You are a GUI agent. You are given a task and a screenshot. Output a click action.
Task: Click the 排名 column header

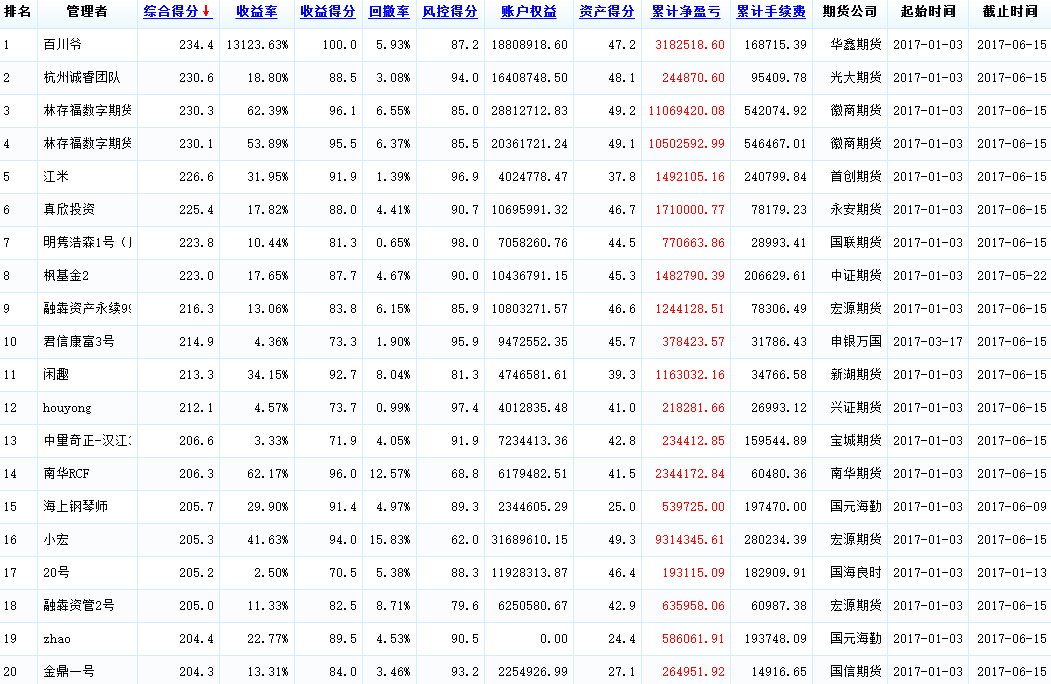pyautogui.click(x=17, y=11)
